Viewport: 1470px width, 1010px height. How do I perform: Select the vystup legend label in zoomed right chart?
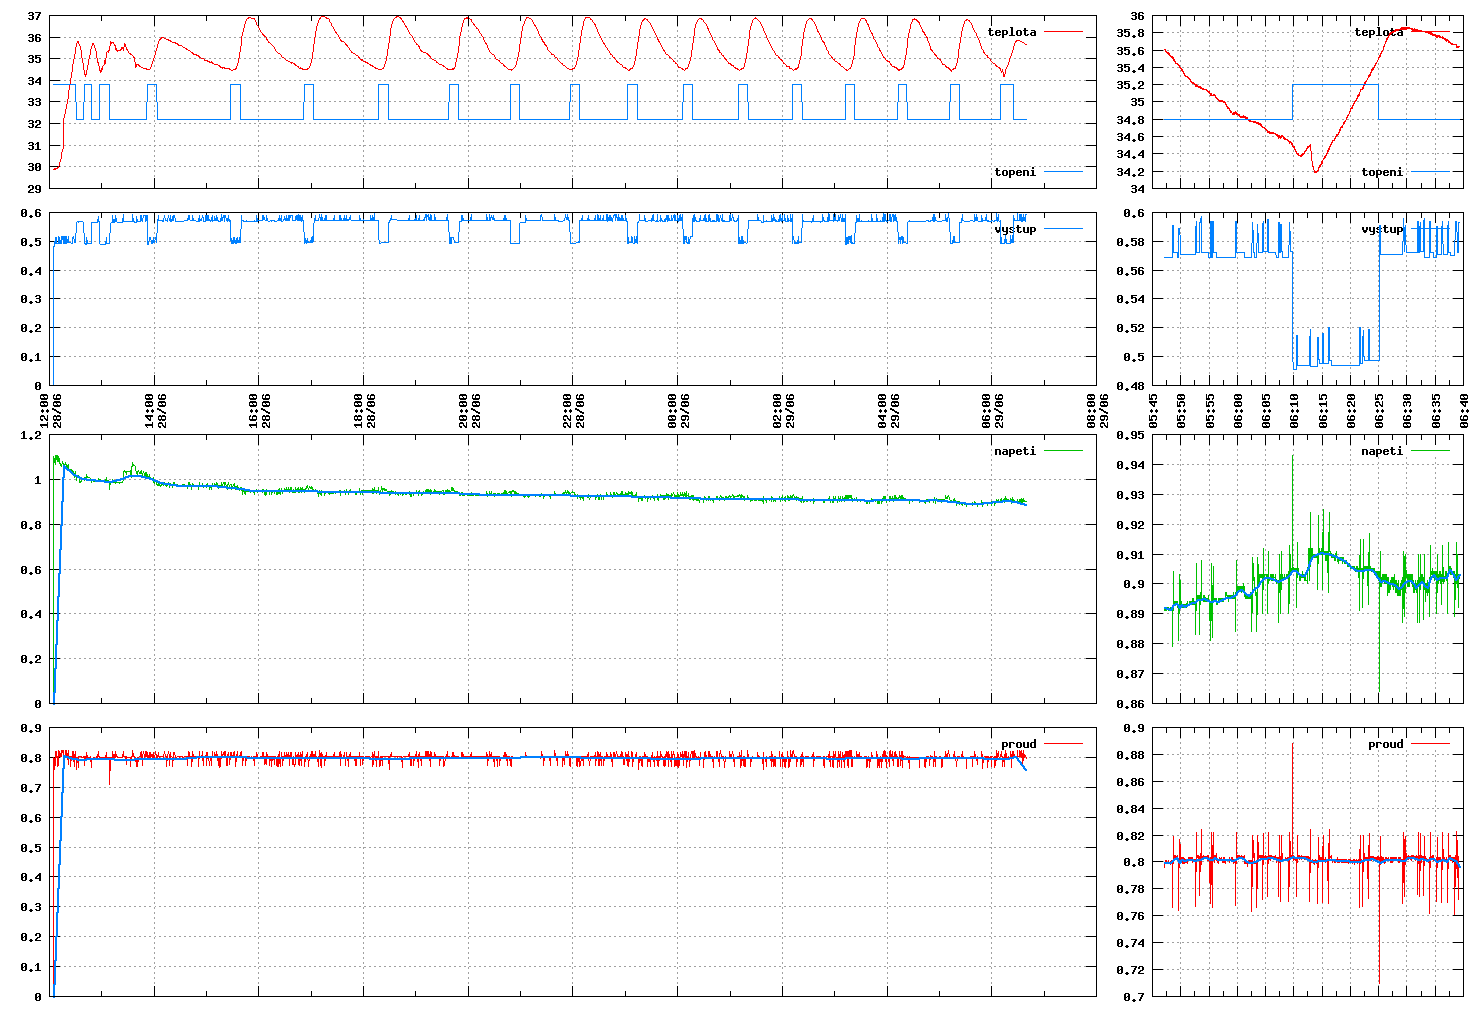coord(1382,229)
